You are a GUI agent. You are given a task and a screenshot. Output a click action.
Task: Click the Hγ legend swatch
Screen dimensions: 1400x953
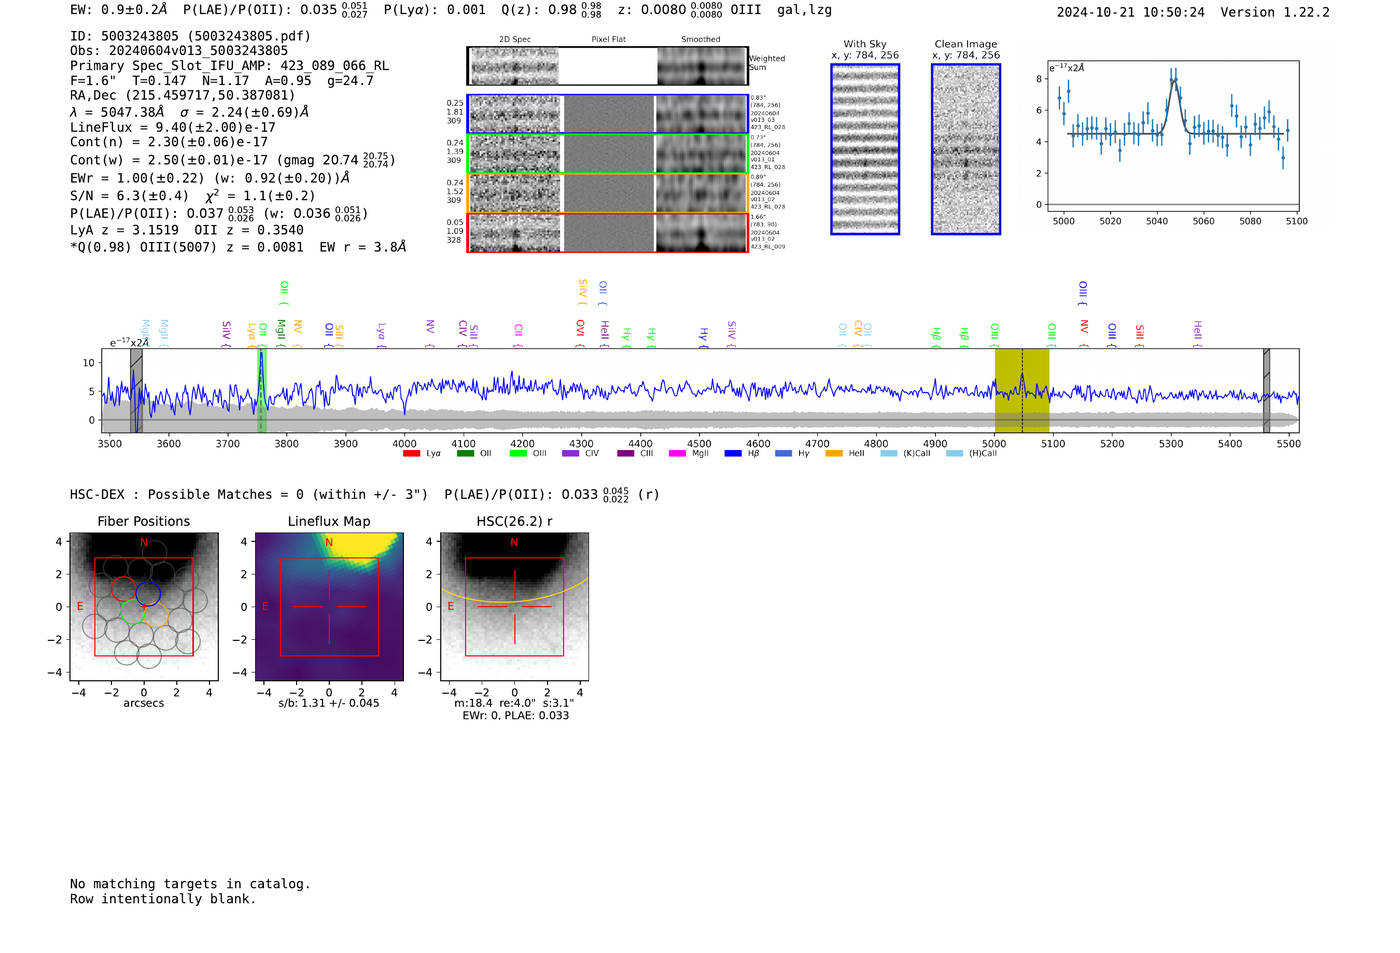point(783,454)
